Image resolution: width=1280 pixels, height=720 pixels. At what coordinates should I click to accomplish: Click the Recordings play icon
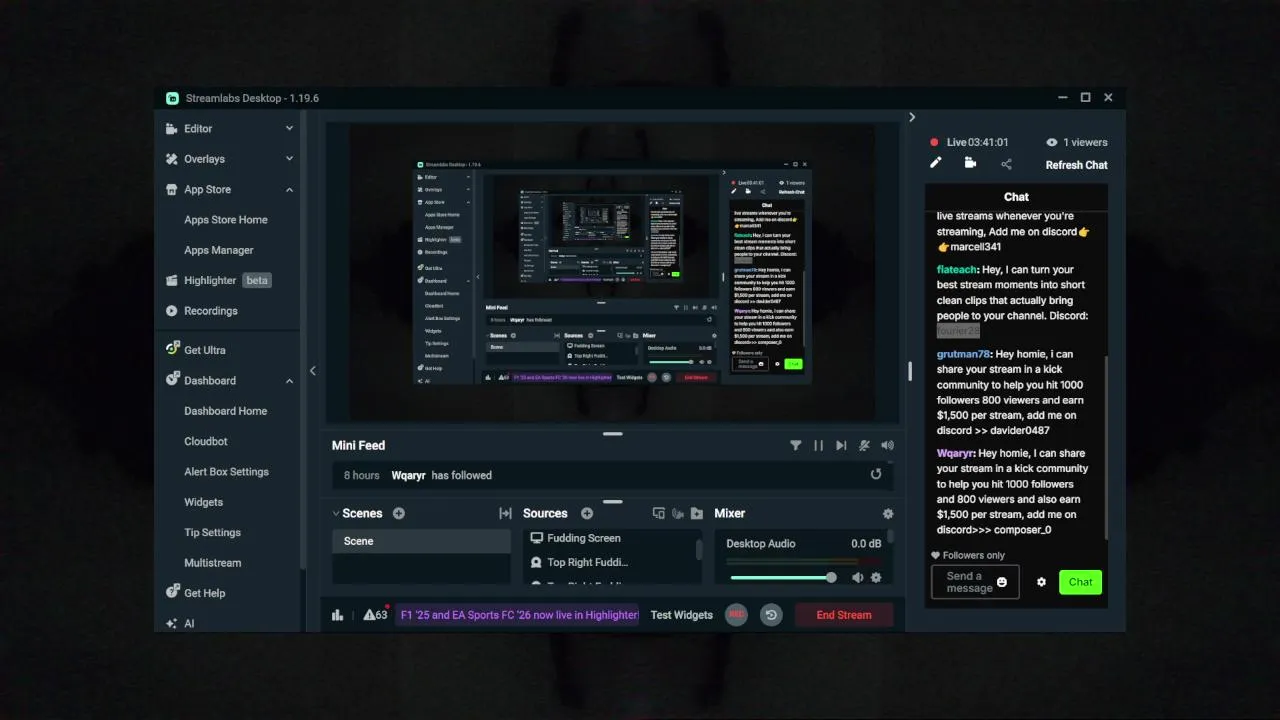[x=172, y=311]
